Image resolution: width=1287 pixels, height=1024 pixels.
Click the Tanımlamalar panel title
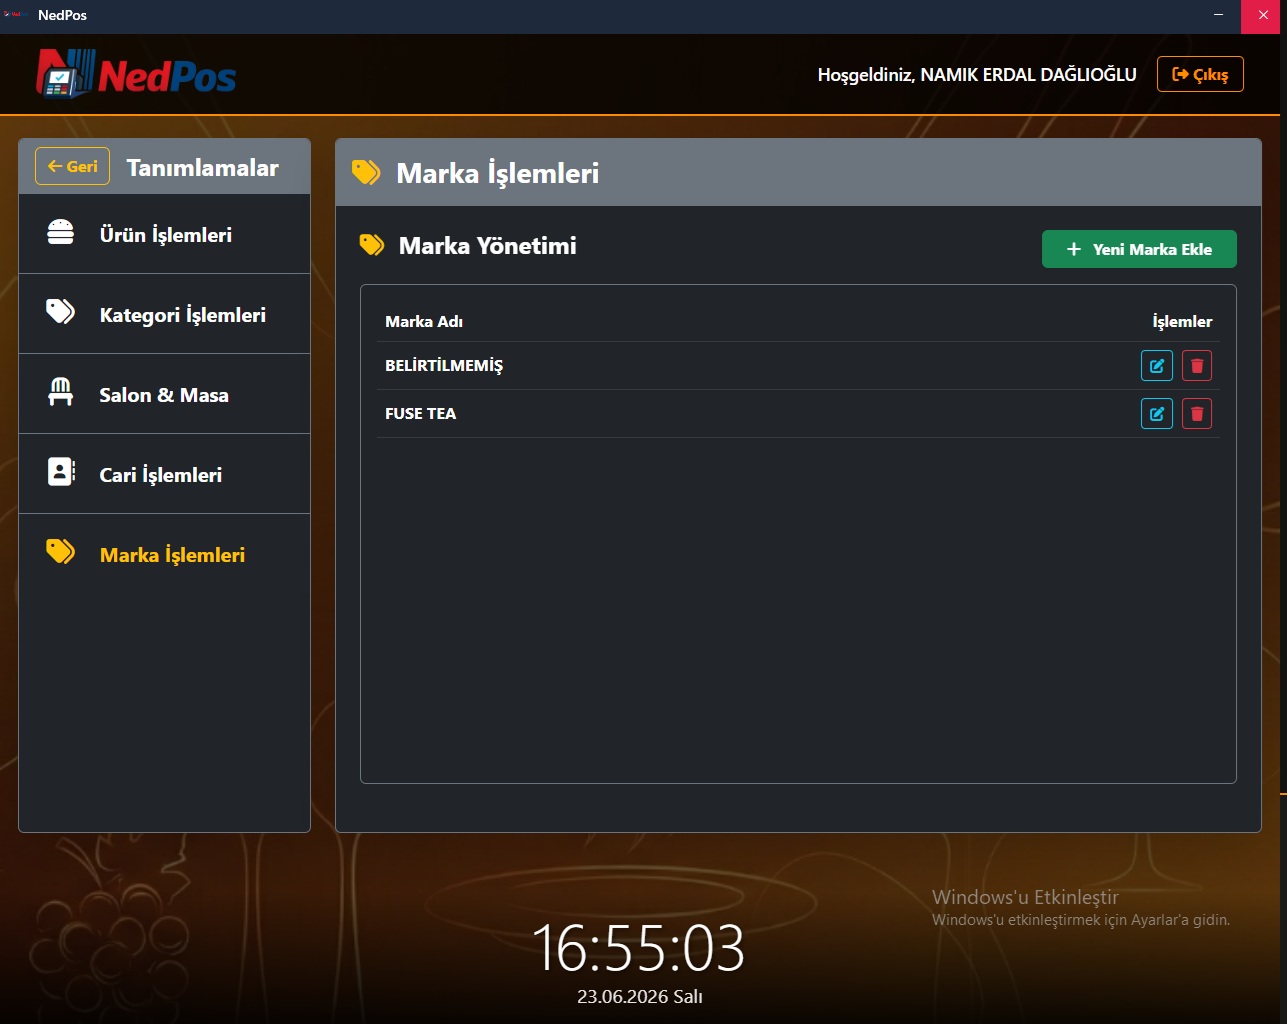point(203,168)
